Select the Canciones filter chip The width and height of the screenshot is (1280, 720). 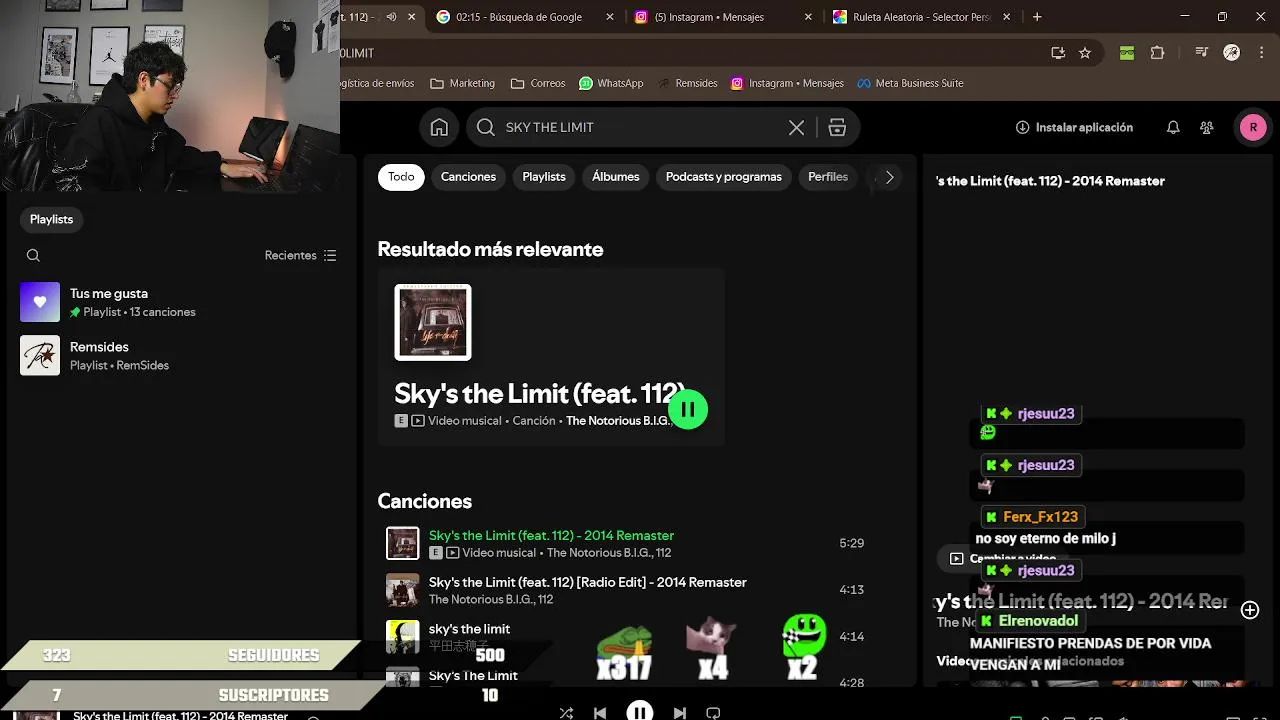468,177
